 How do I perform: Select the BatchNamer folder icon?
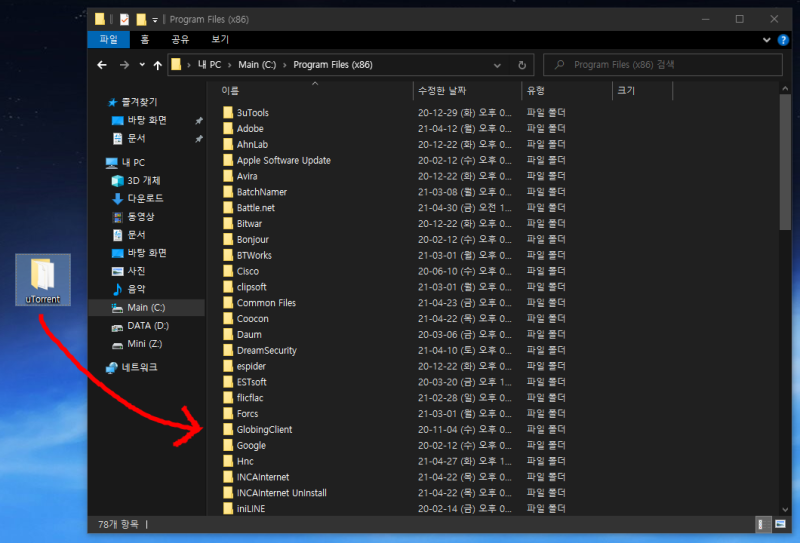pos(228,191)
